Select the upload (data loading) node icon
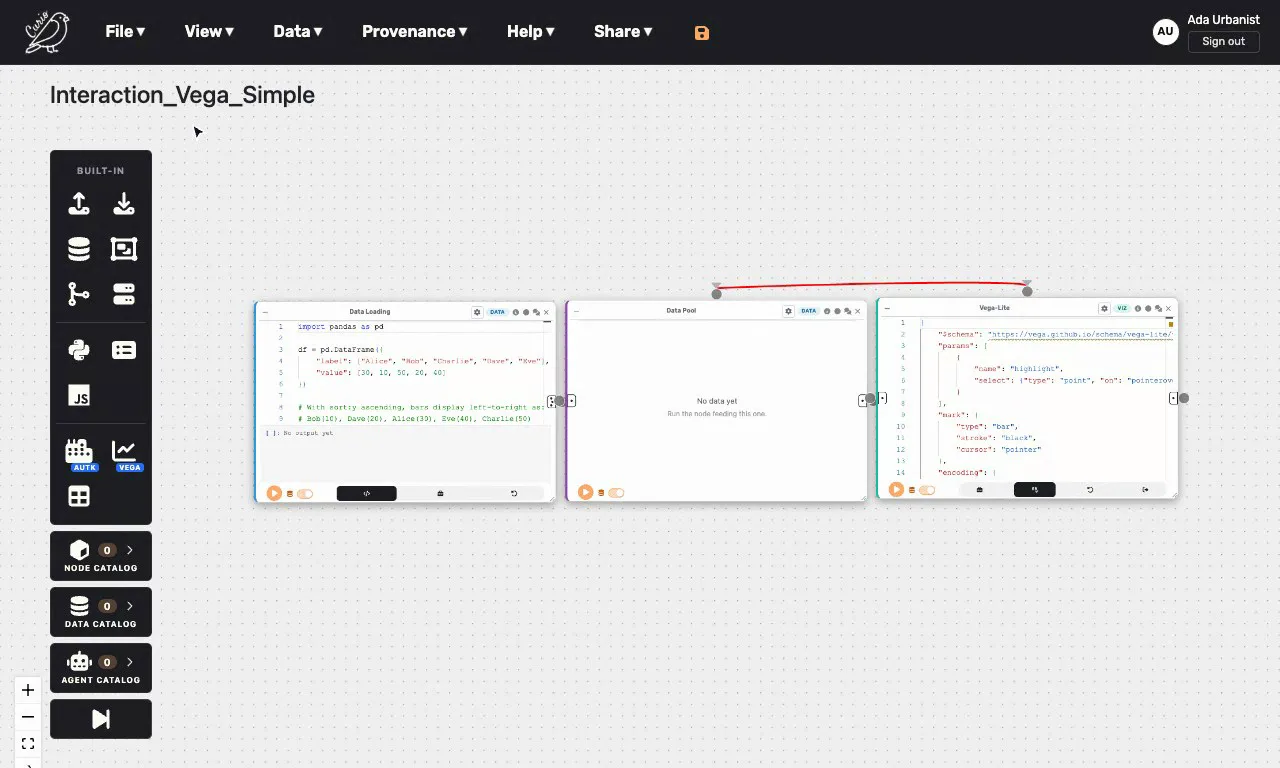Image resolution: width=1280 pixels, height=768 pixels. click(79, 204)
